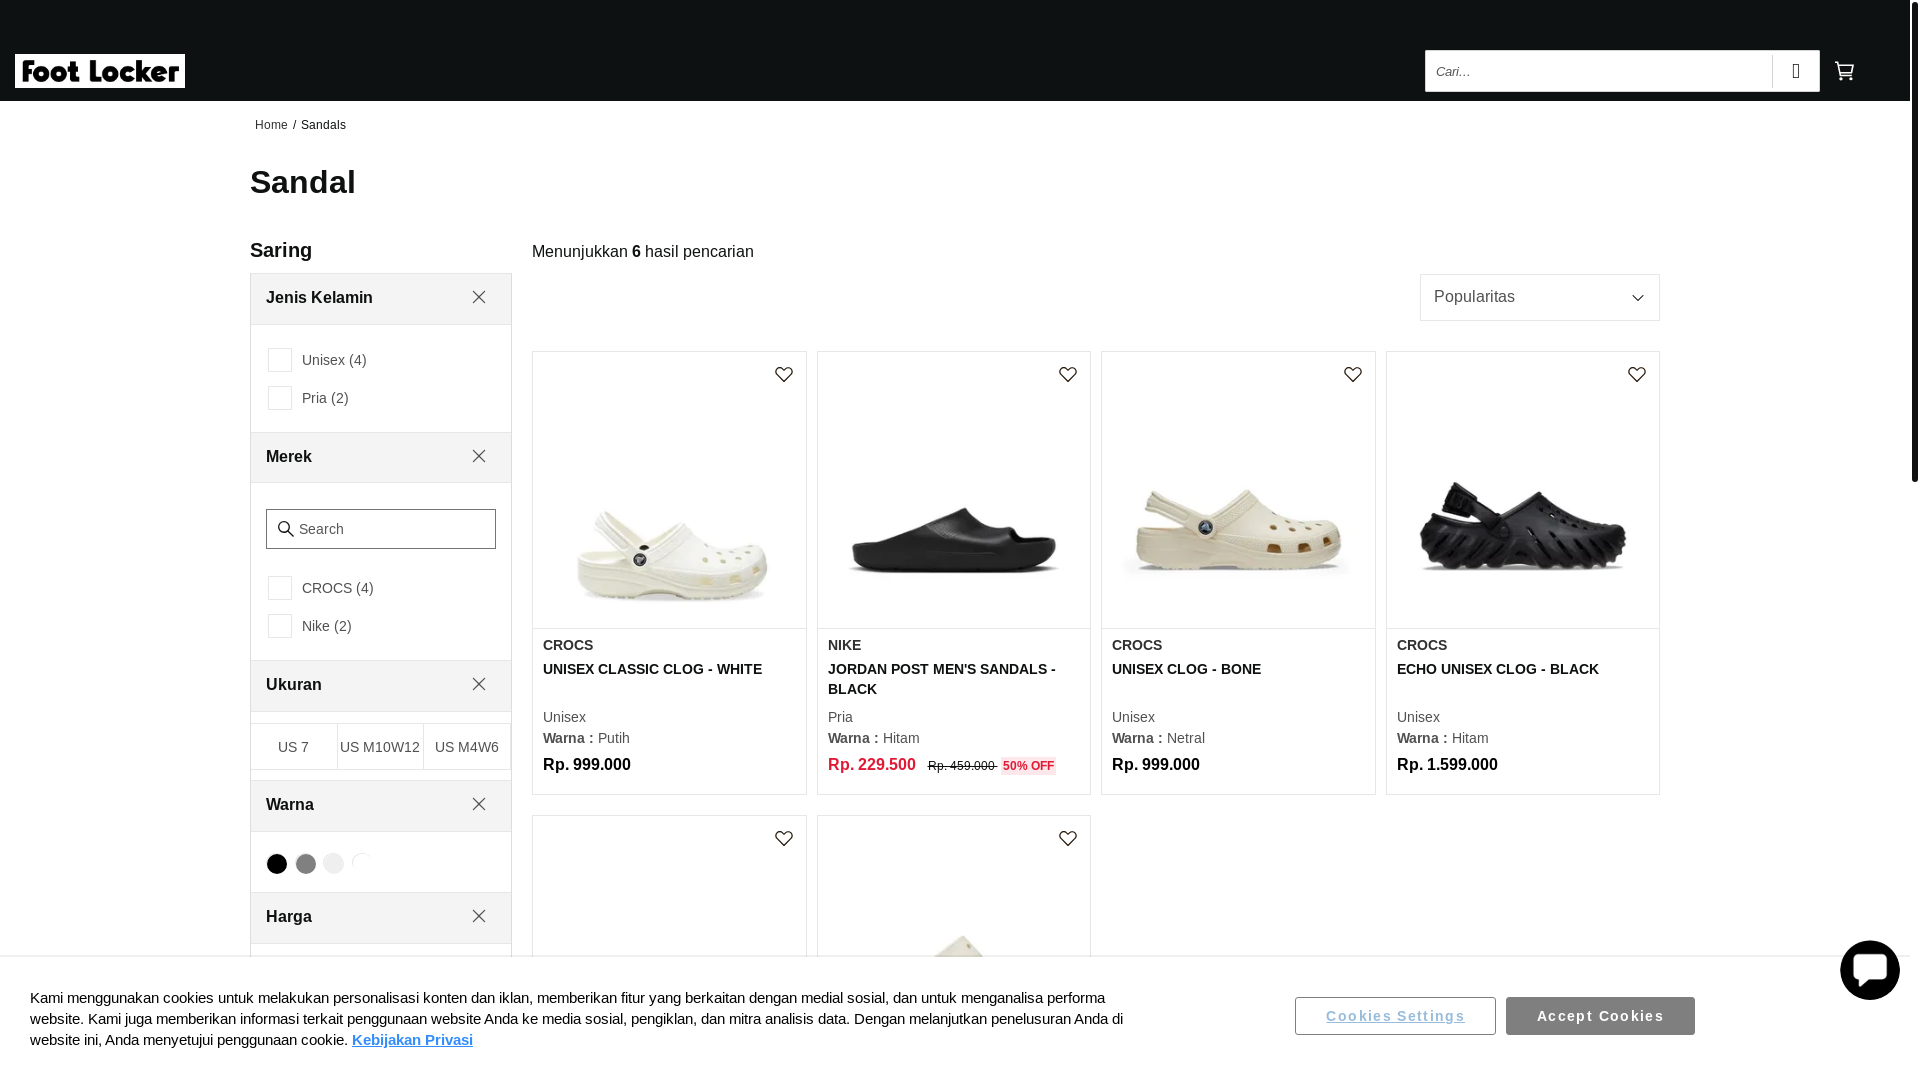Pick the white color swatch
Image resolution: width=1920 pixels, height=1080 pixels.
[x=362, y=864]
